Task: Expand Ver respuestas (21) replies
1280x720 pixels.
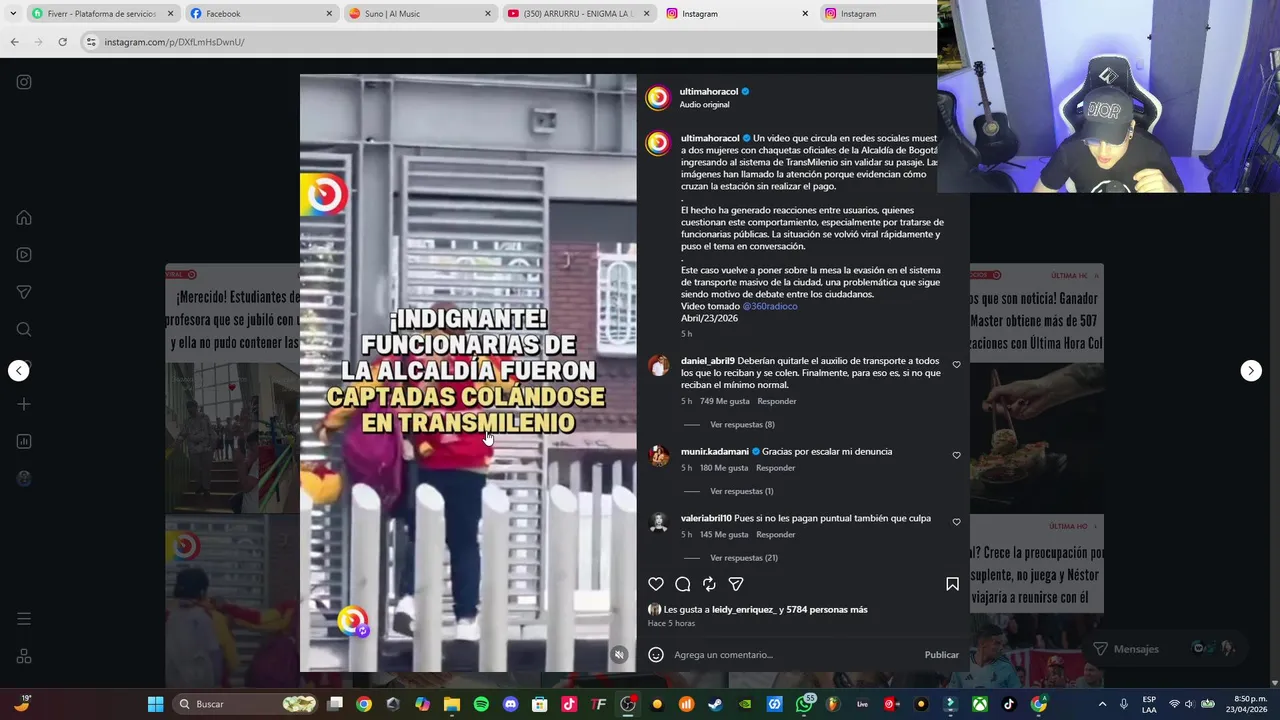Action: pyautogui.click(x=744, y=558)
